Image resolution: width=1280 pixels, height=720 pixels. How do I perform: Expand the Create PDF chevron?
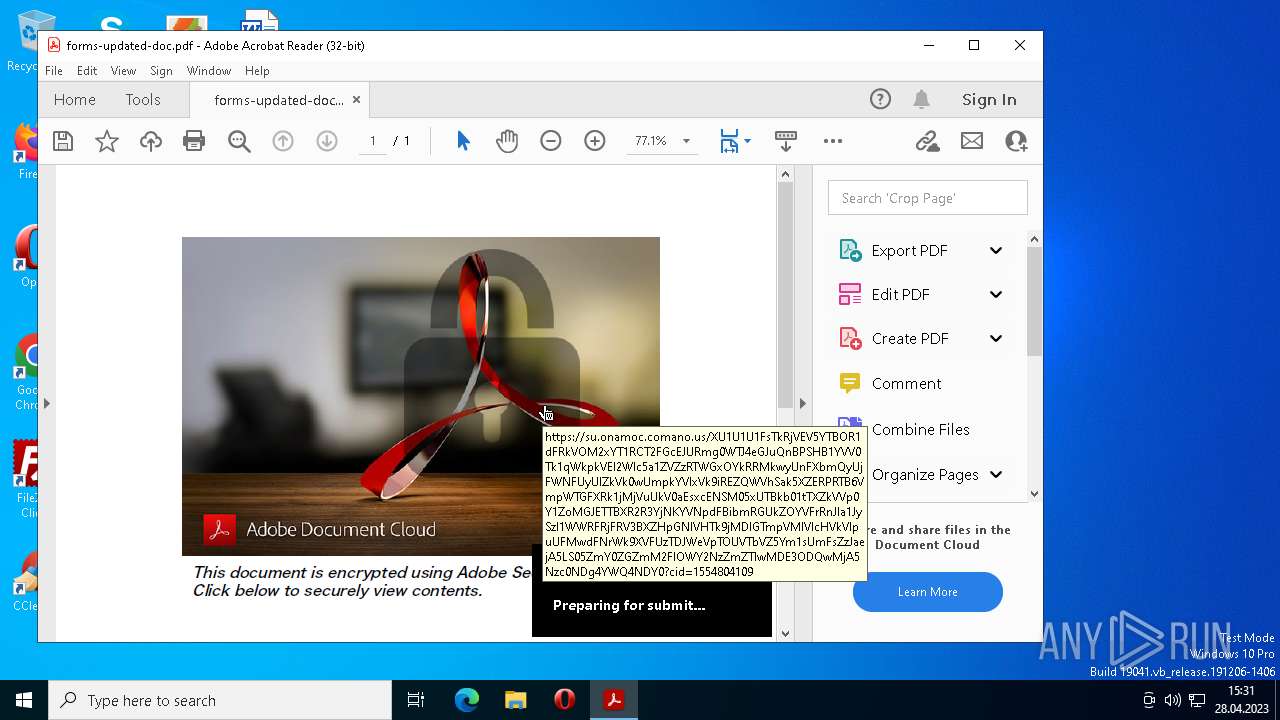[x=996, y=339]
